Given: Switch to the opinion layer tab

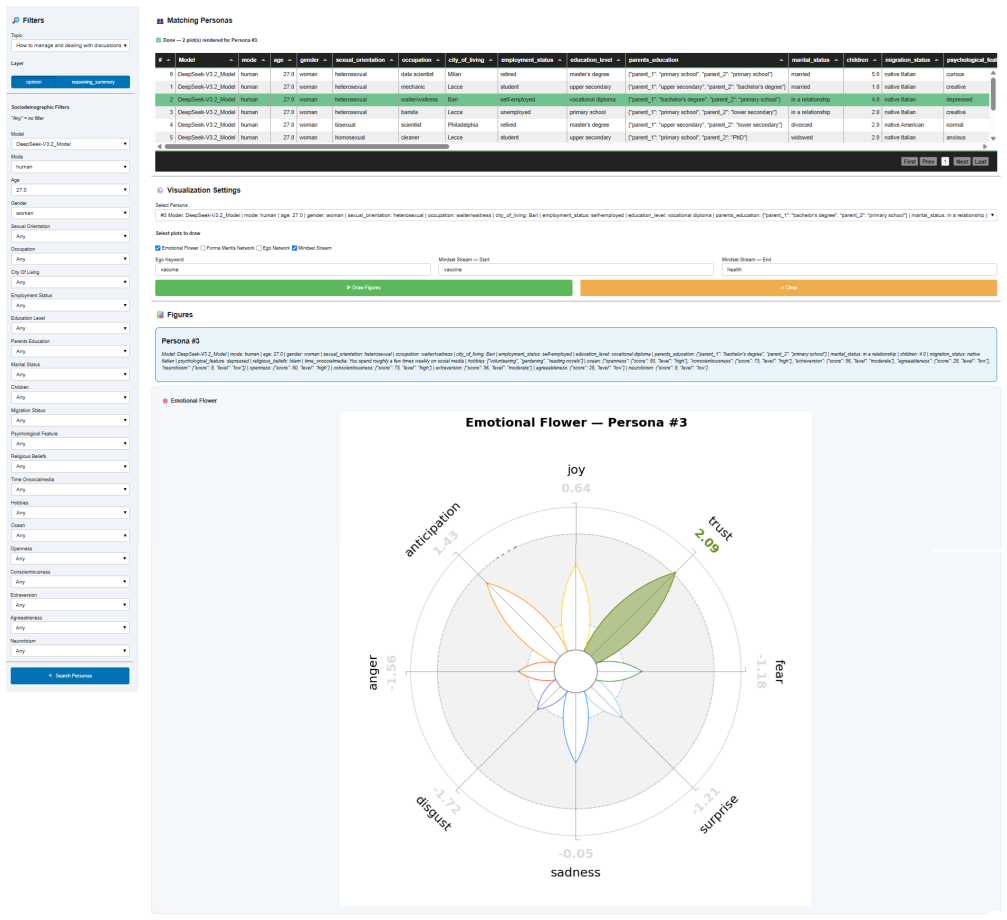Looking at the screenshot, I should click(x=33, y=82).
